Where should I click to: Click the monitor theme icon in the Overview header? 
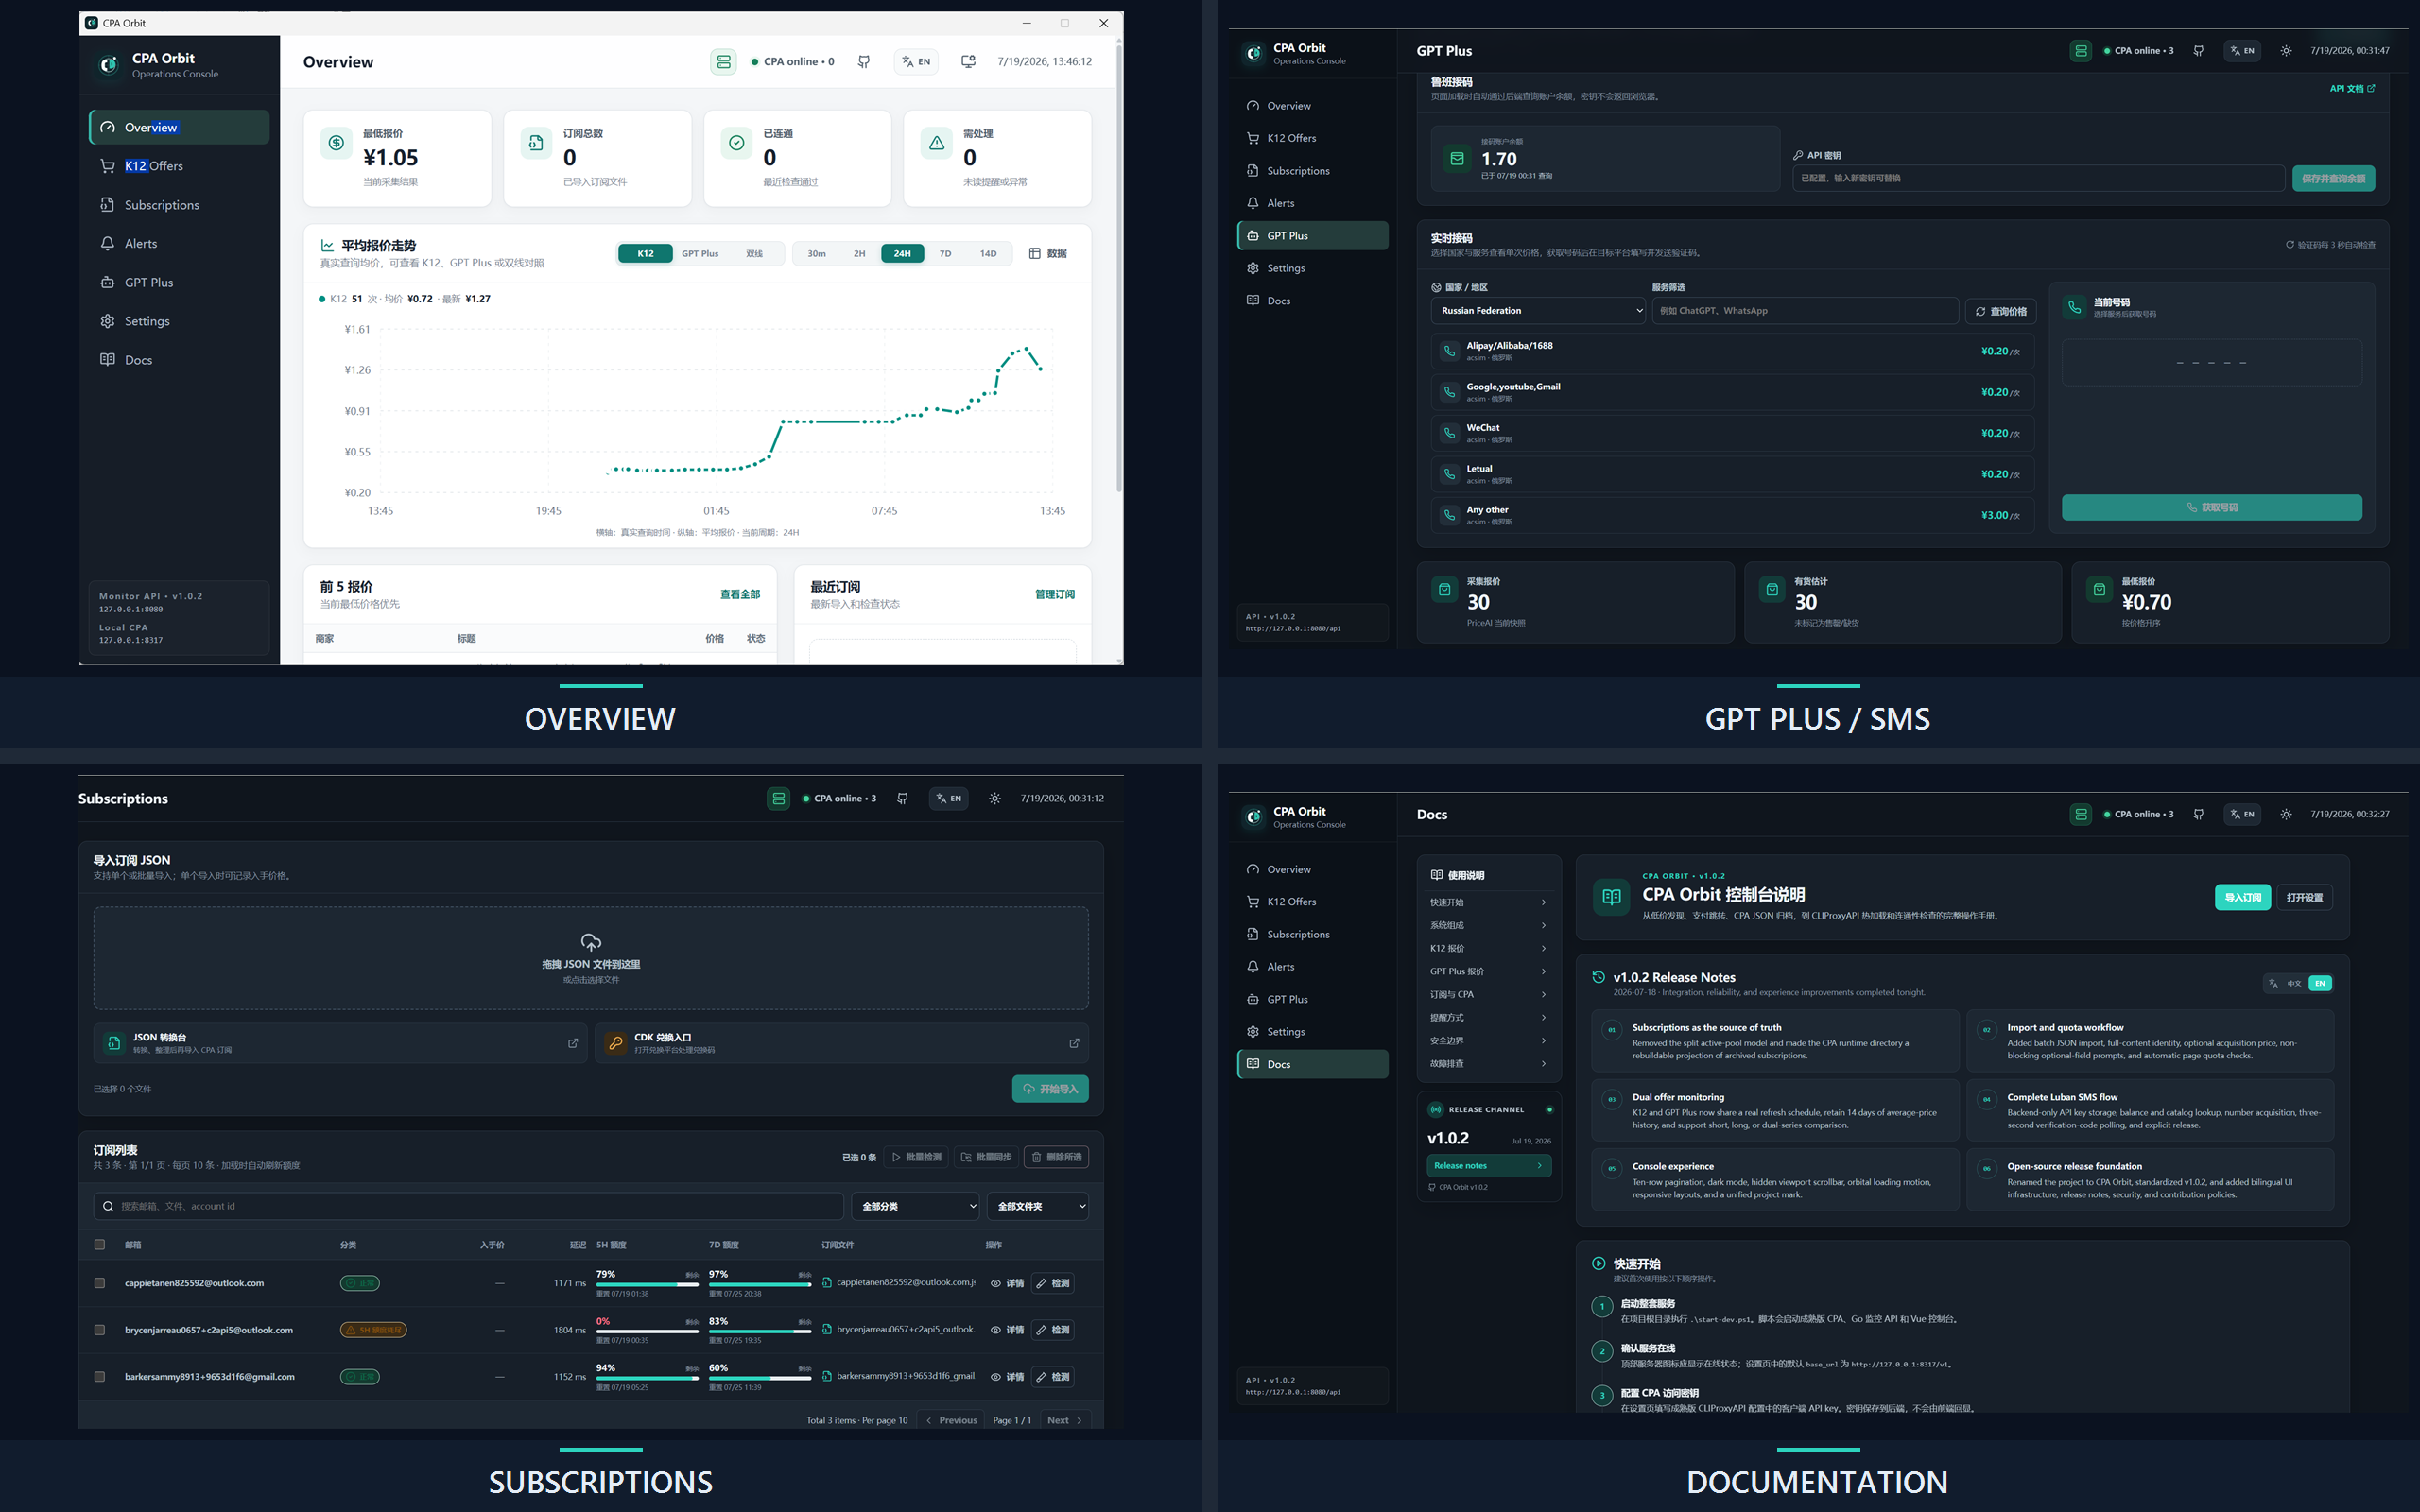click(x=968, y=62)
